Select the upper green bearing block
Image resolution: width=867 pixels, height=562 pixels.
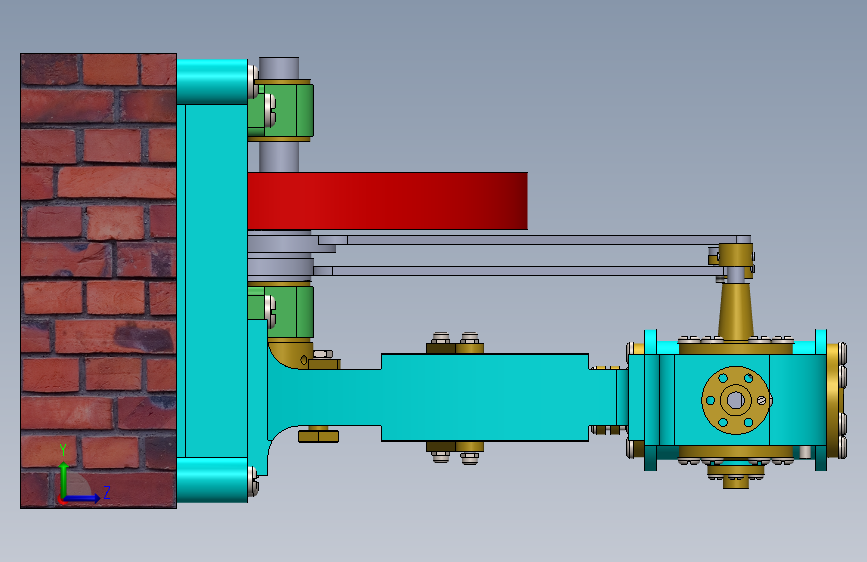[280, 110]
